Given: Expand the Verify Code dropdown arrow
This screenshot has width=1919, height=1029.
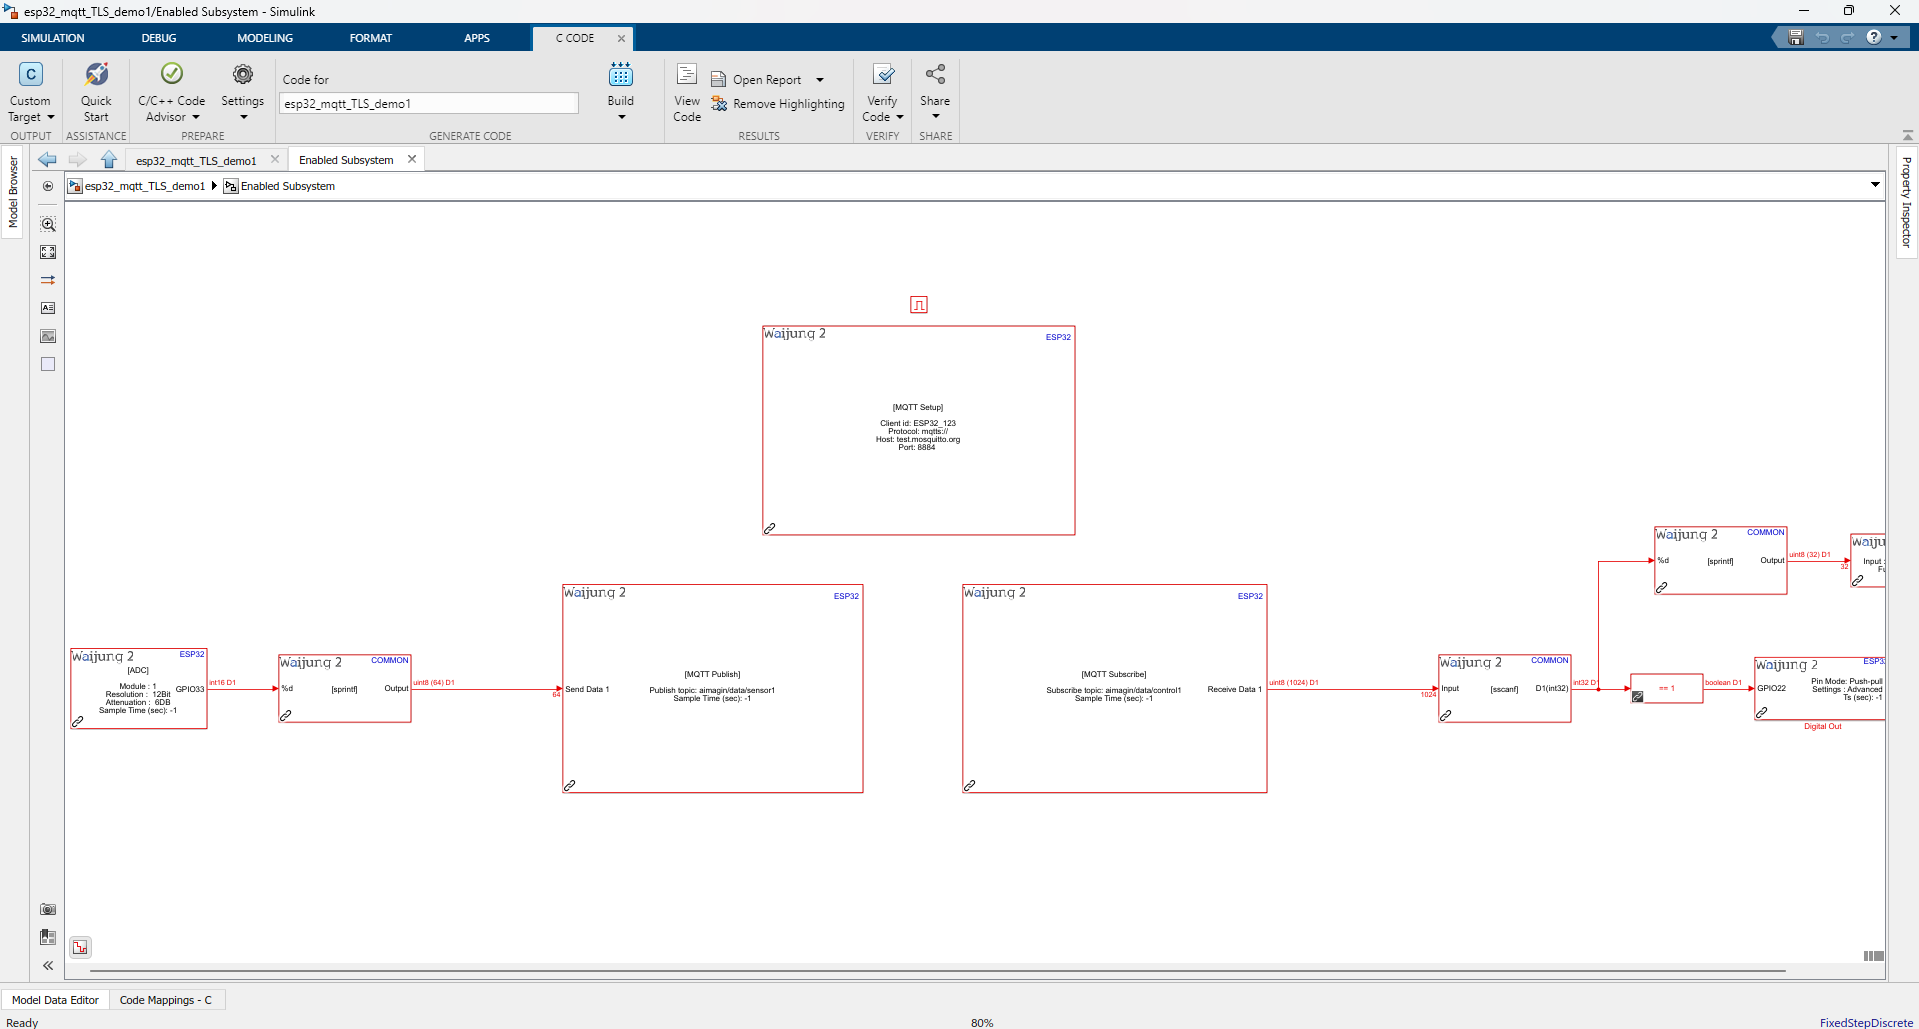Looking at the screenshot, I should click(900, 117).
